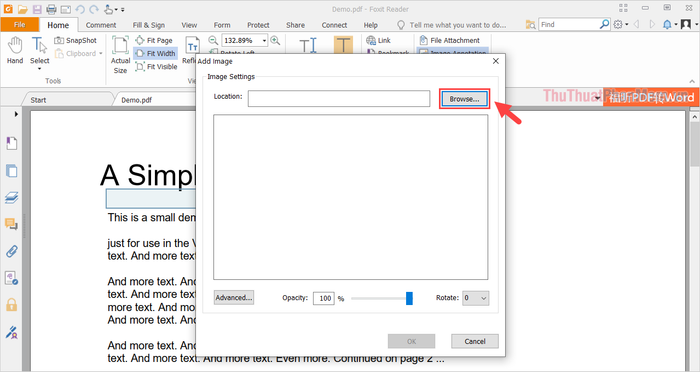Open the Help ribbon tab

click(371, 25)
